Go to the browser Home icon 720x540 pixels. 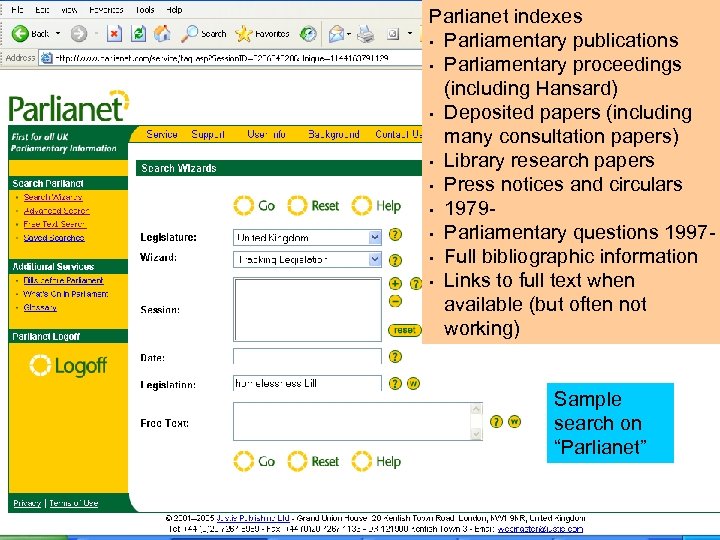[x=162, y=34]
